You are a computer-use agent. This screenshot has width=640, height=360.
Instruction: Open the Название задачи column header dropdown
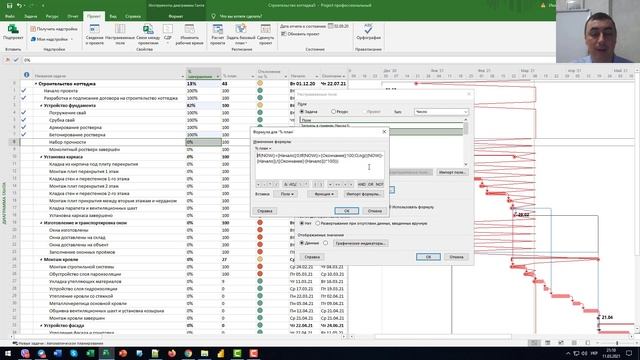tap(182, 76)
